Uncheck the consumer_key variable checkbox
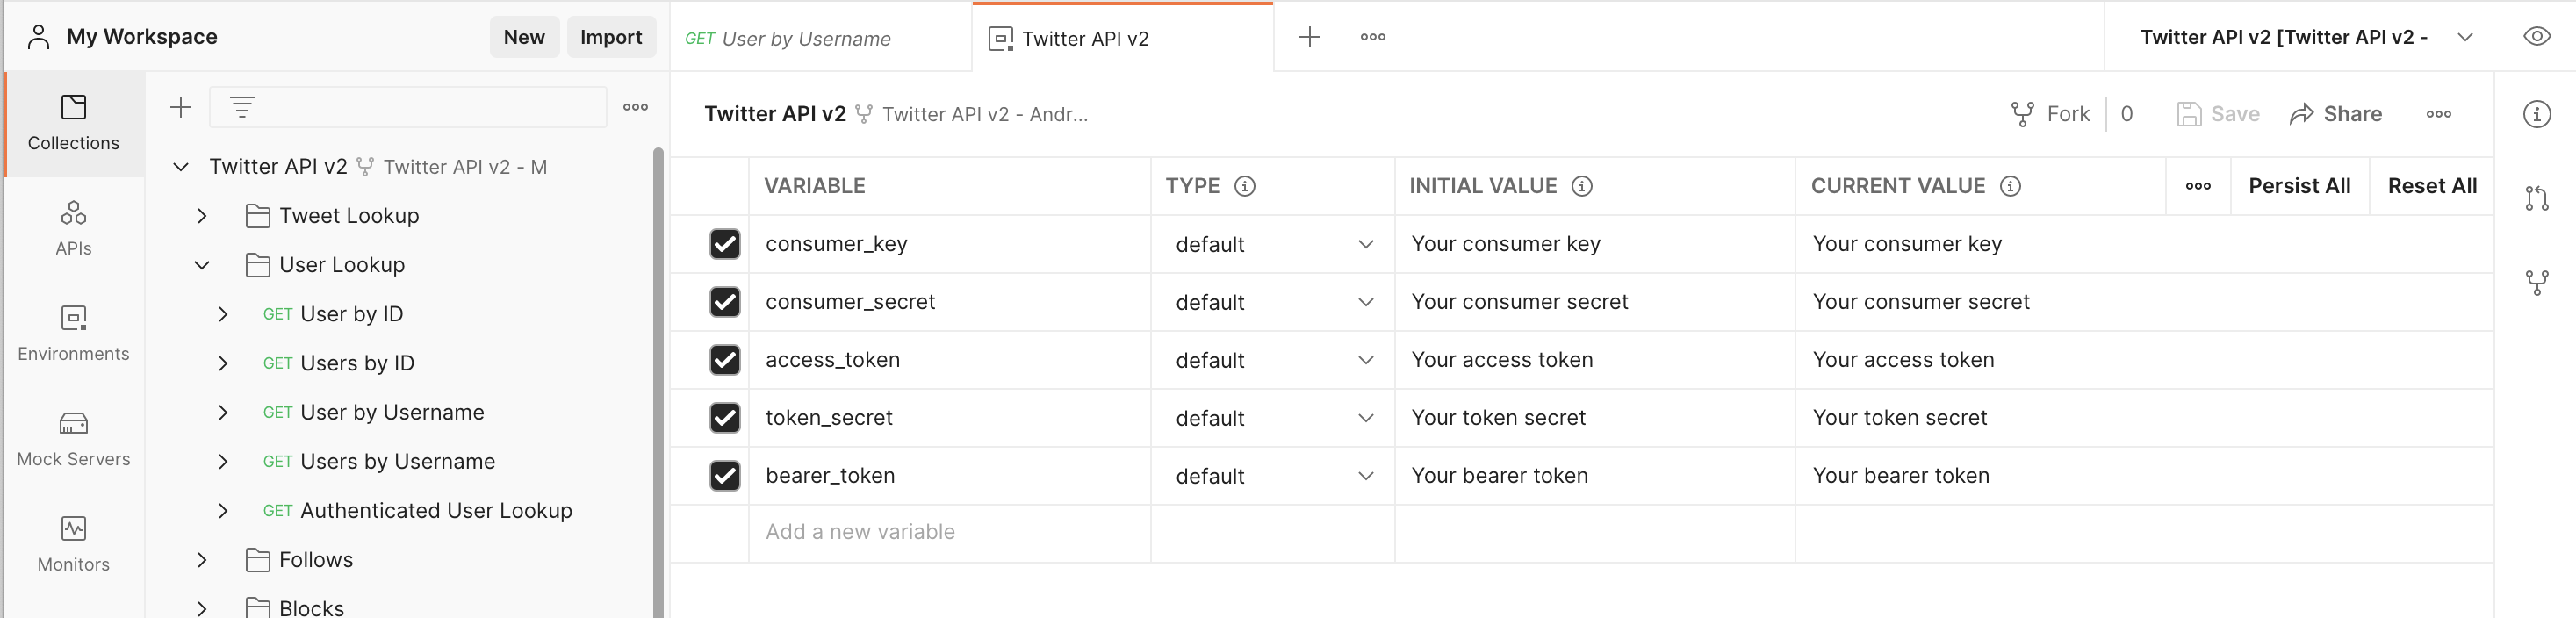2576x618 pixels. pos(724,244)
